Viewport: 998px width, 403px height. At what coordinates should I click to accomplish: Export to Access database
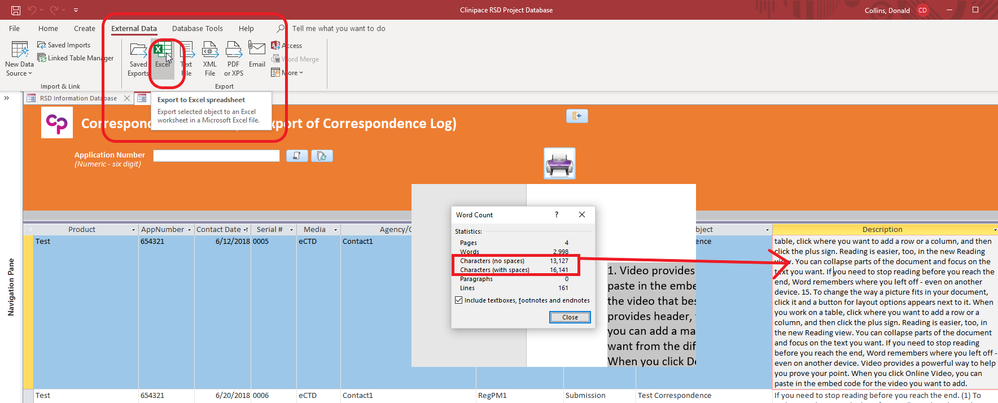286,46
